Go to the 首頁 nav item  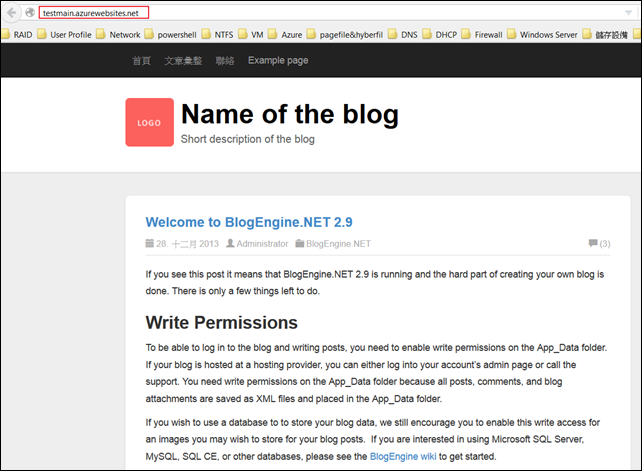pyautogui.click(x=141, y=60)
